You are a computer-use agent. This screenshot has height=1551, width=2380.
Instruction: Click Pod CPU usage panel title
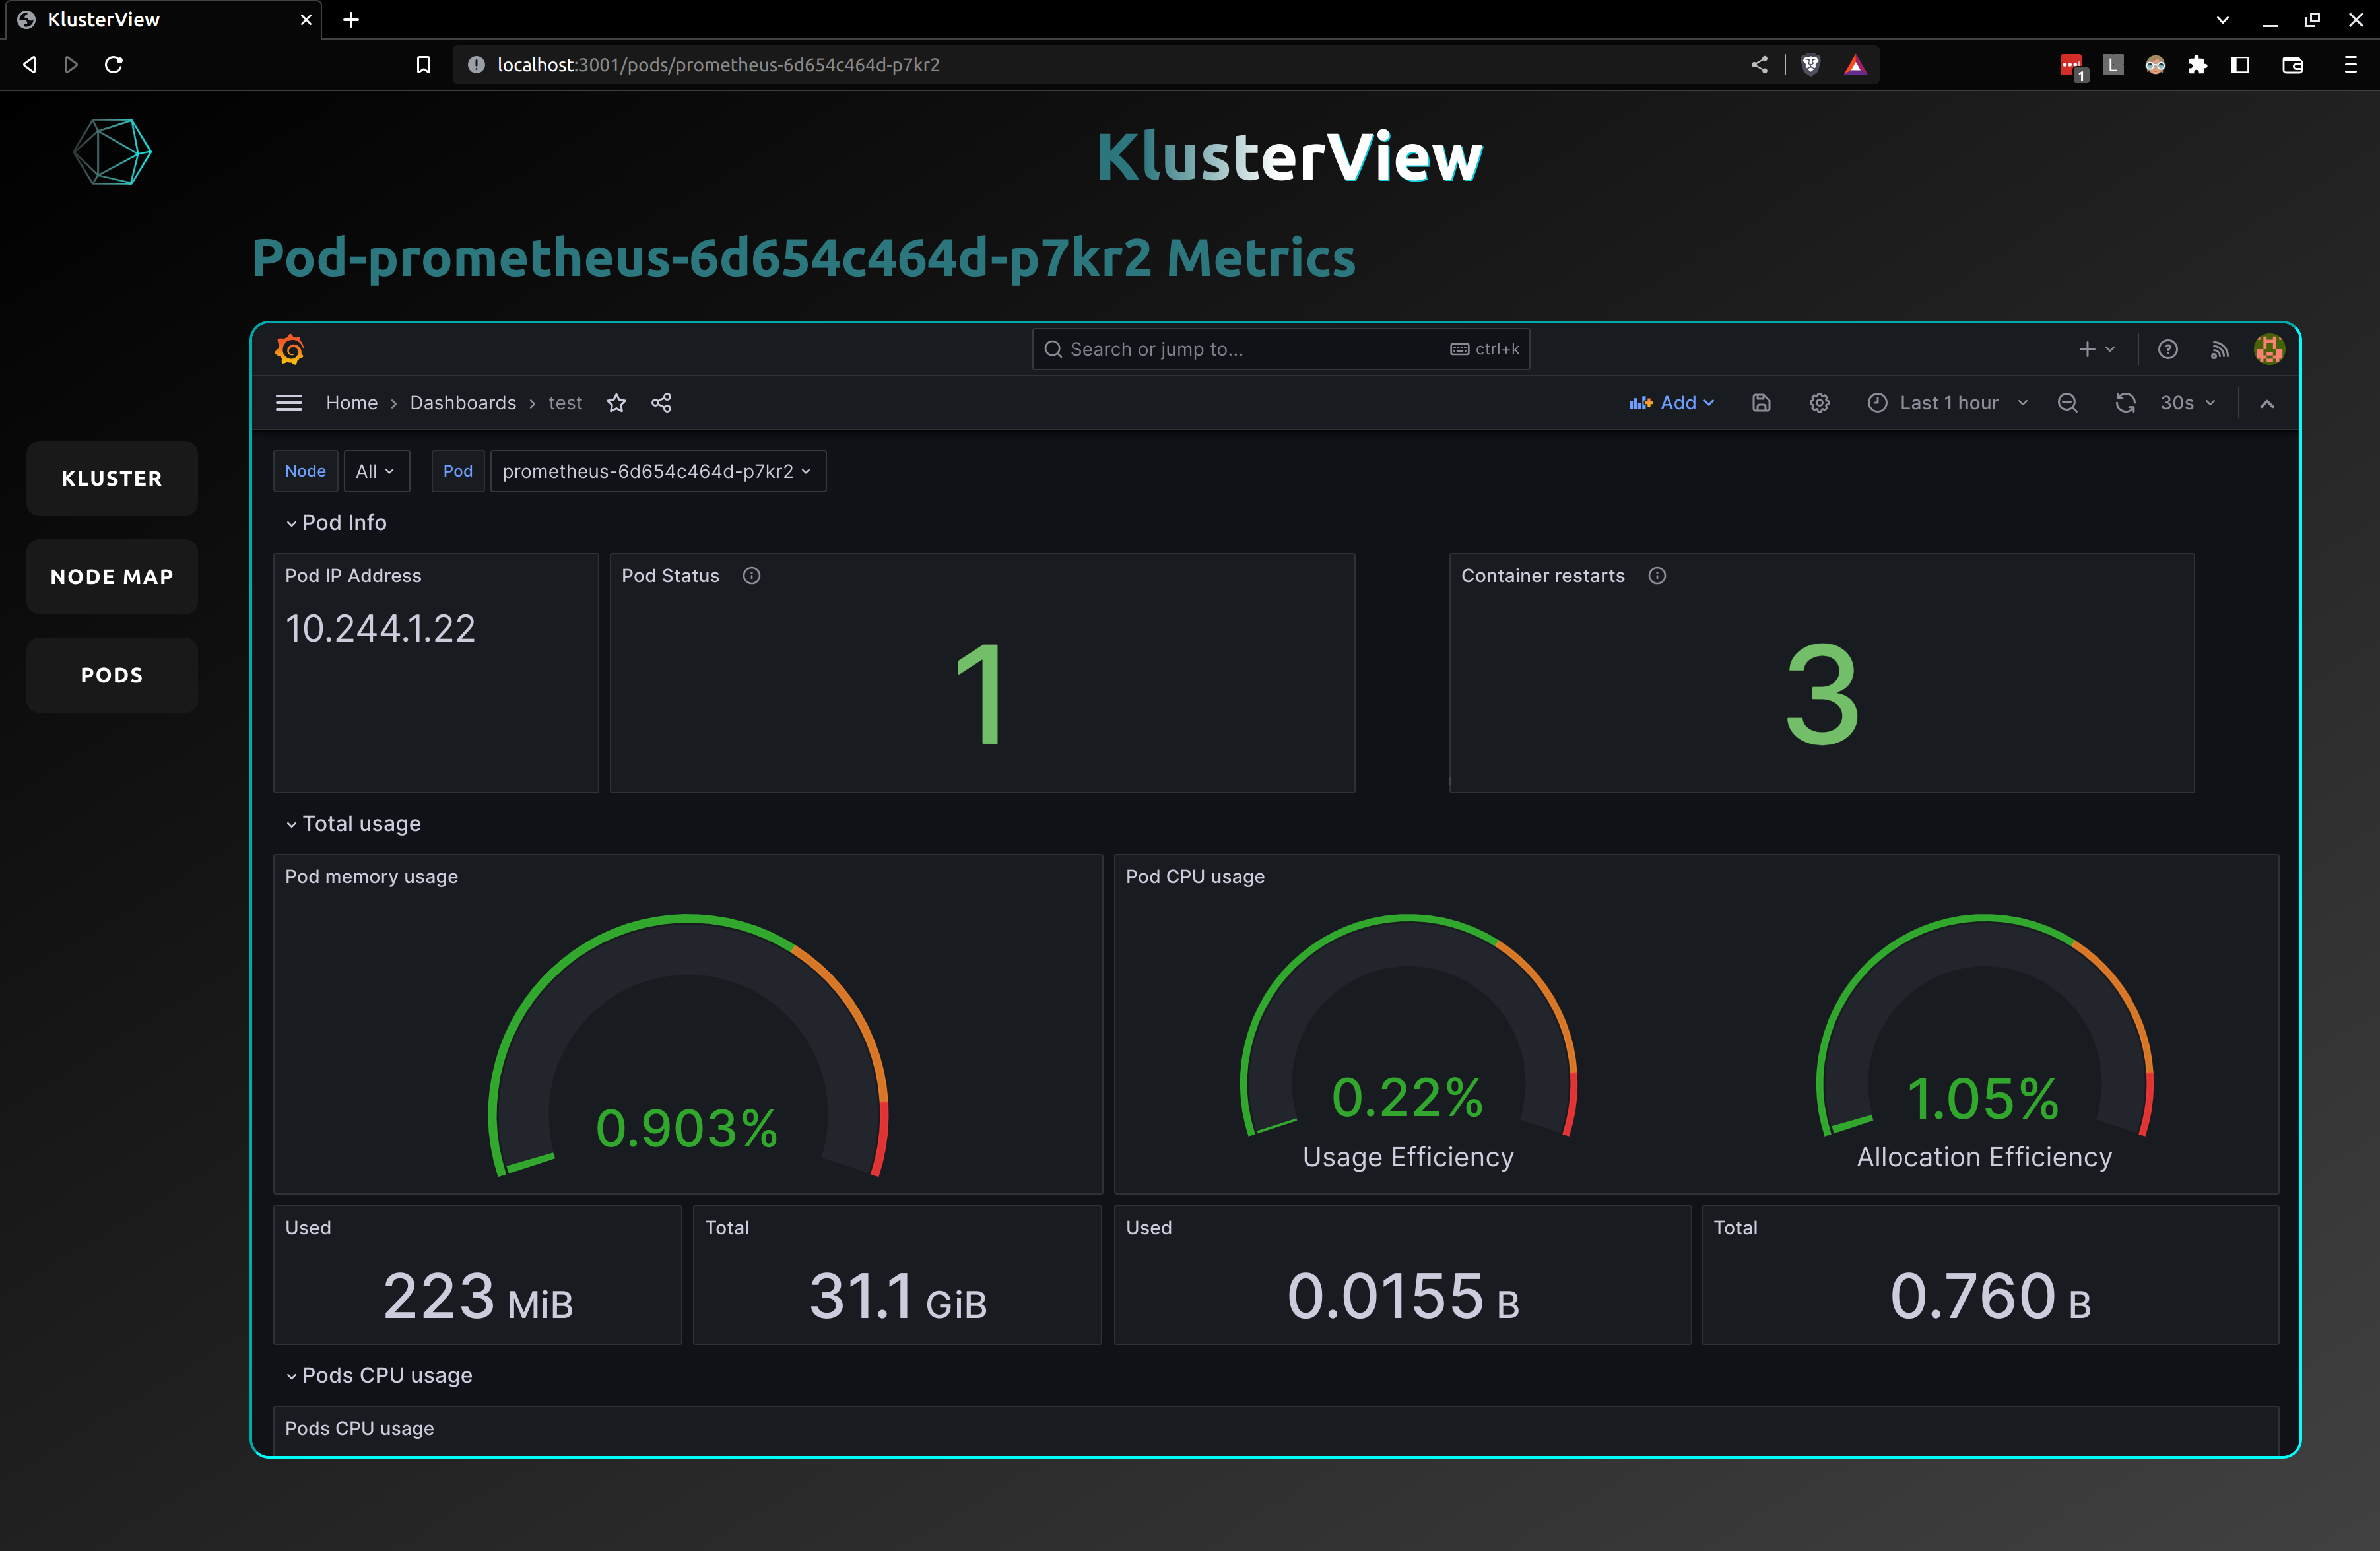pos(1195,877)
